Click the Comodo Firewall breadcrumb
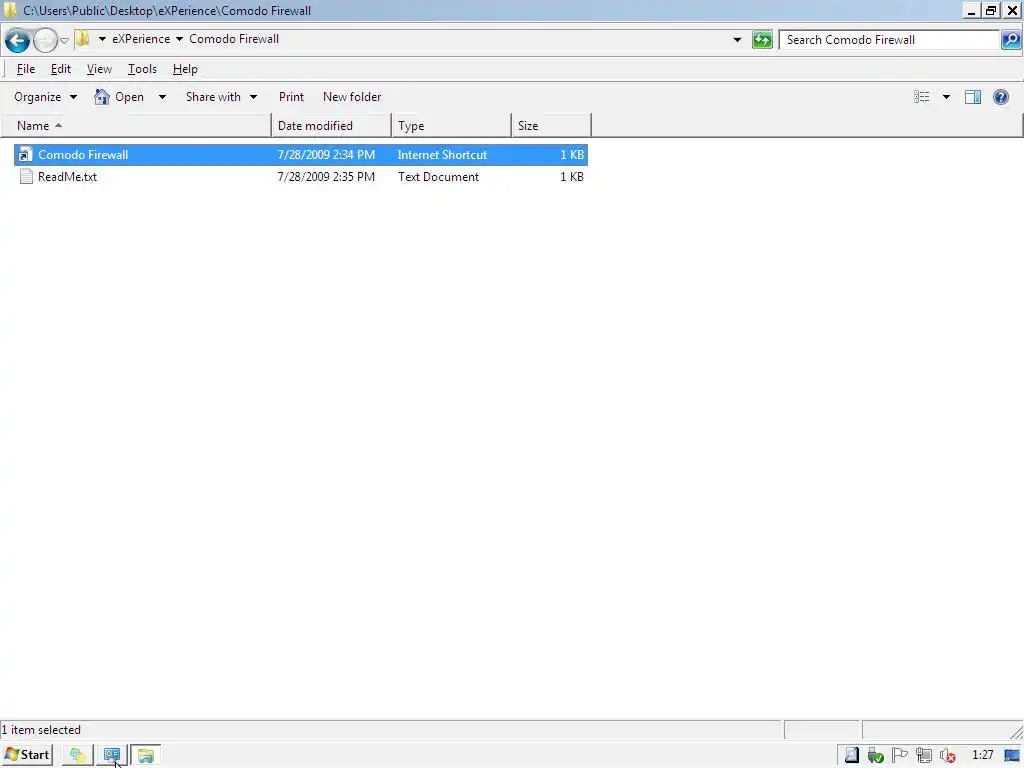Screen dimensions: 1024x768 click(x=234, y=39)
